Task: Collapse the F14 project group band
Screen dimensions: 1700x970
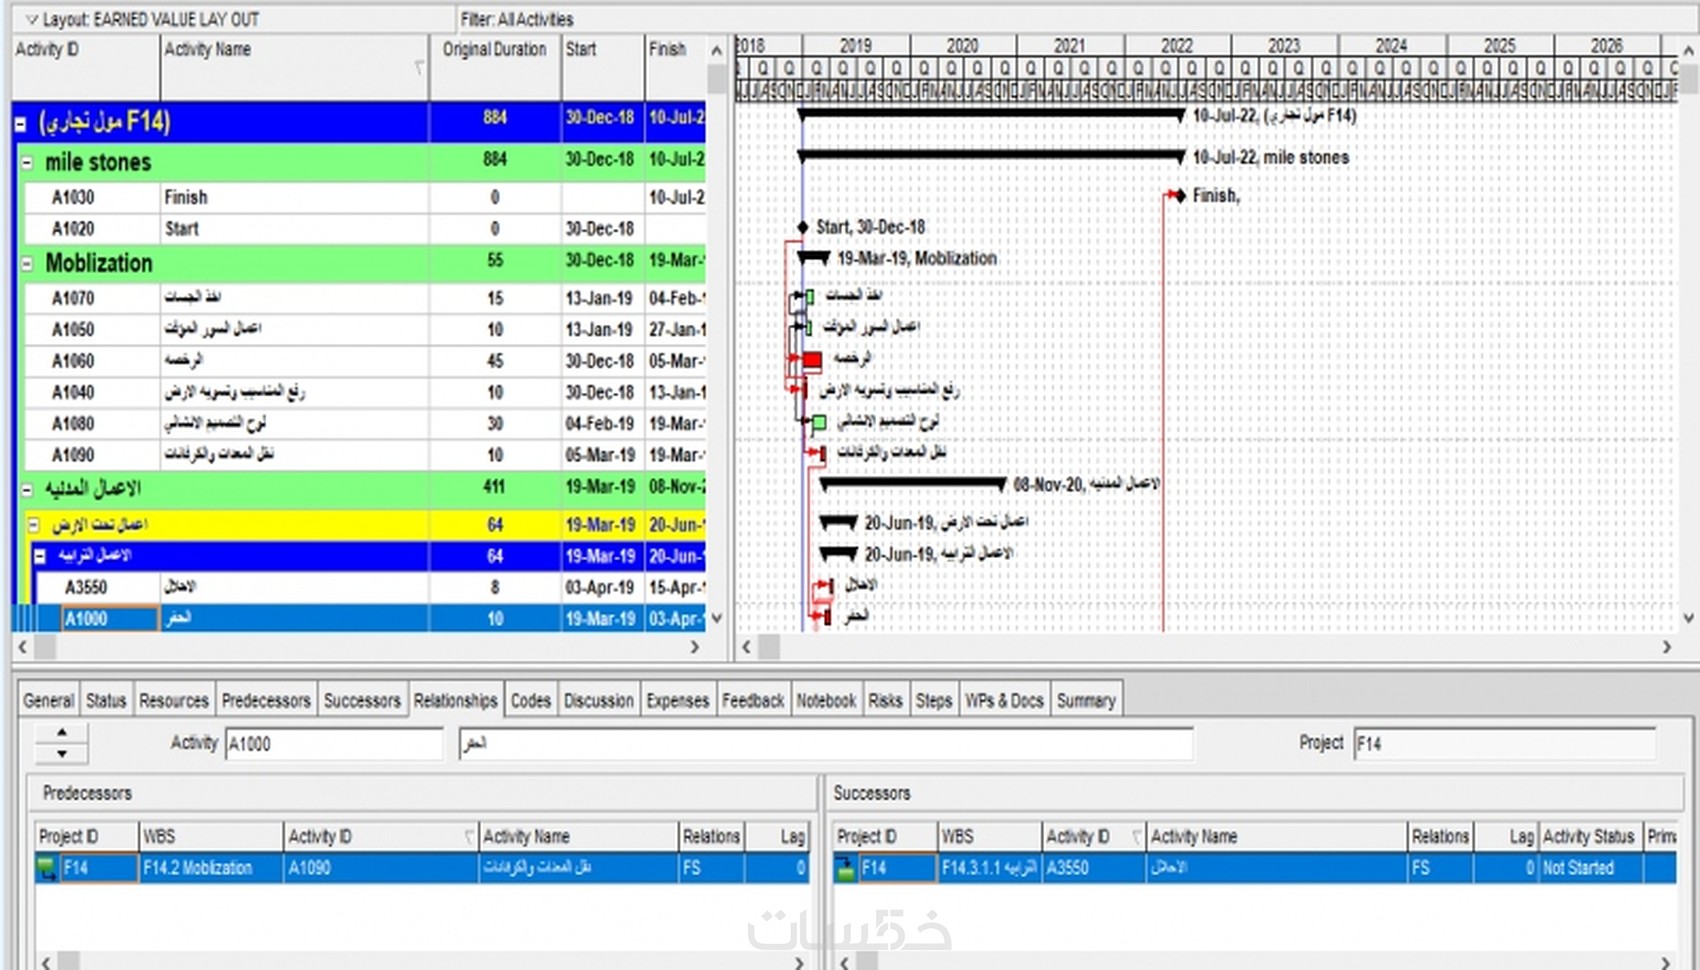Action: (20, 124)
